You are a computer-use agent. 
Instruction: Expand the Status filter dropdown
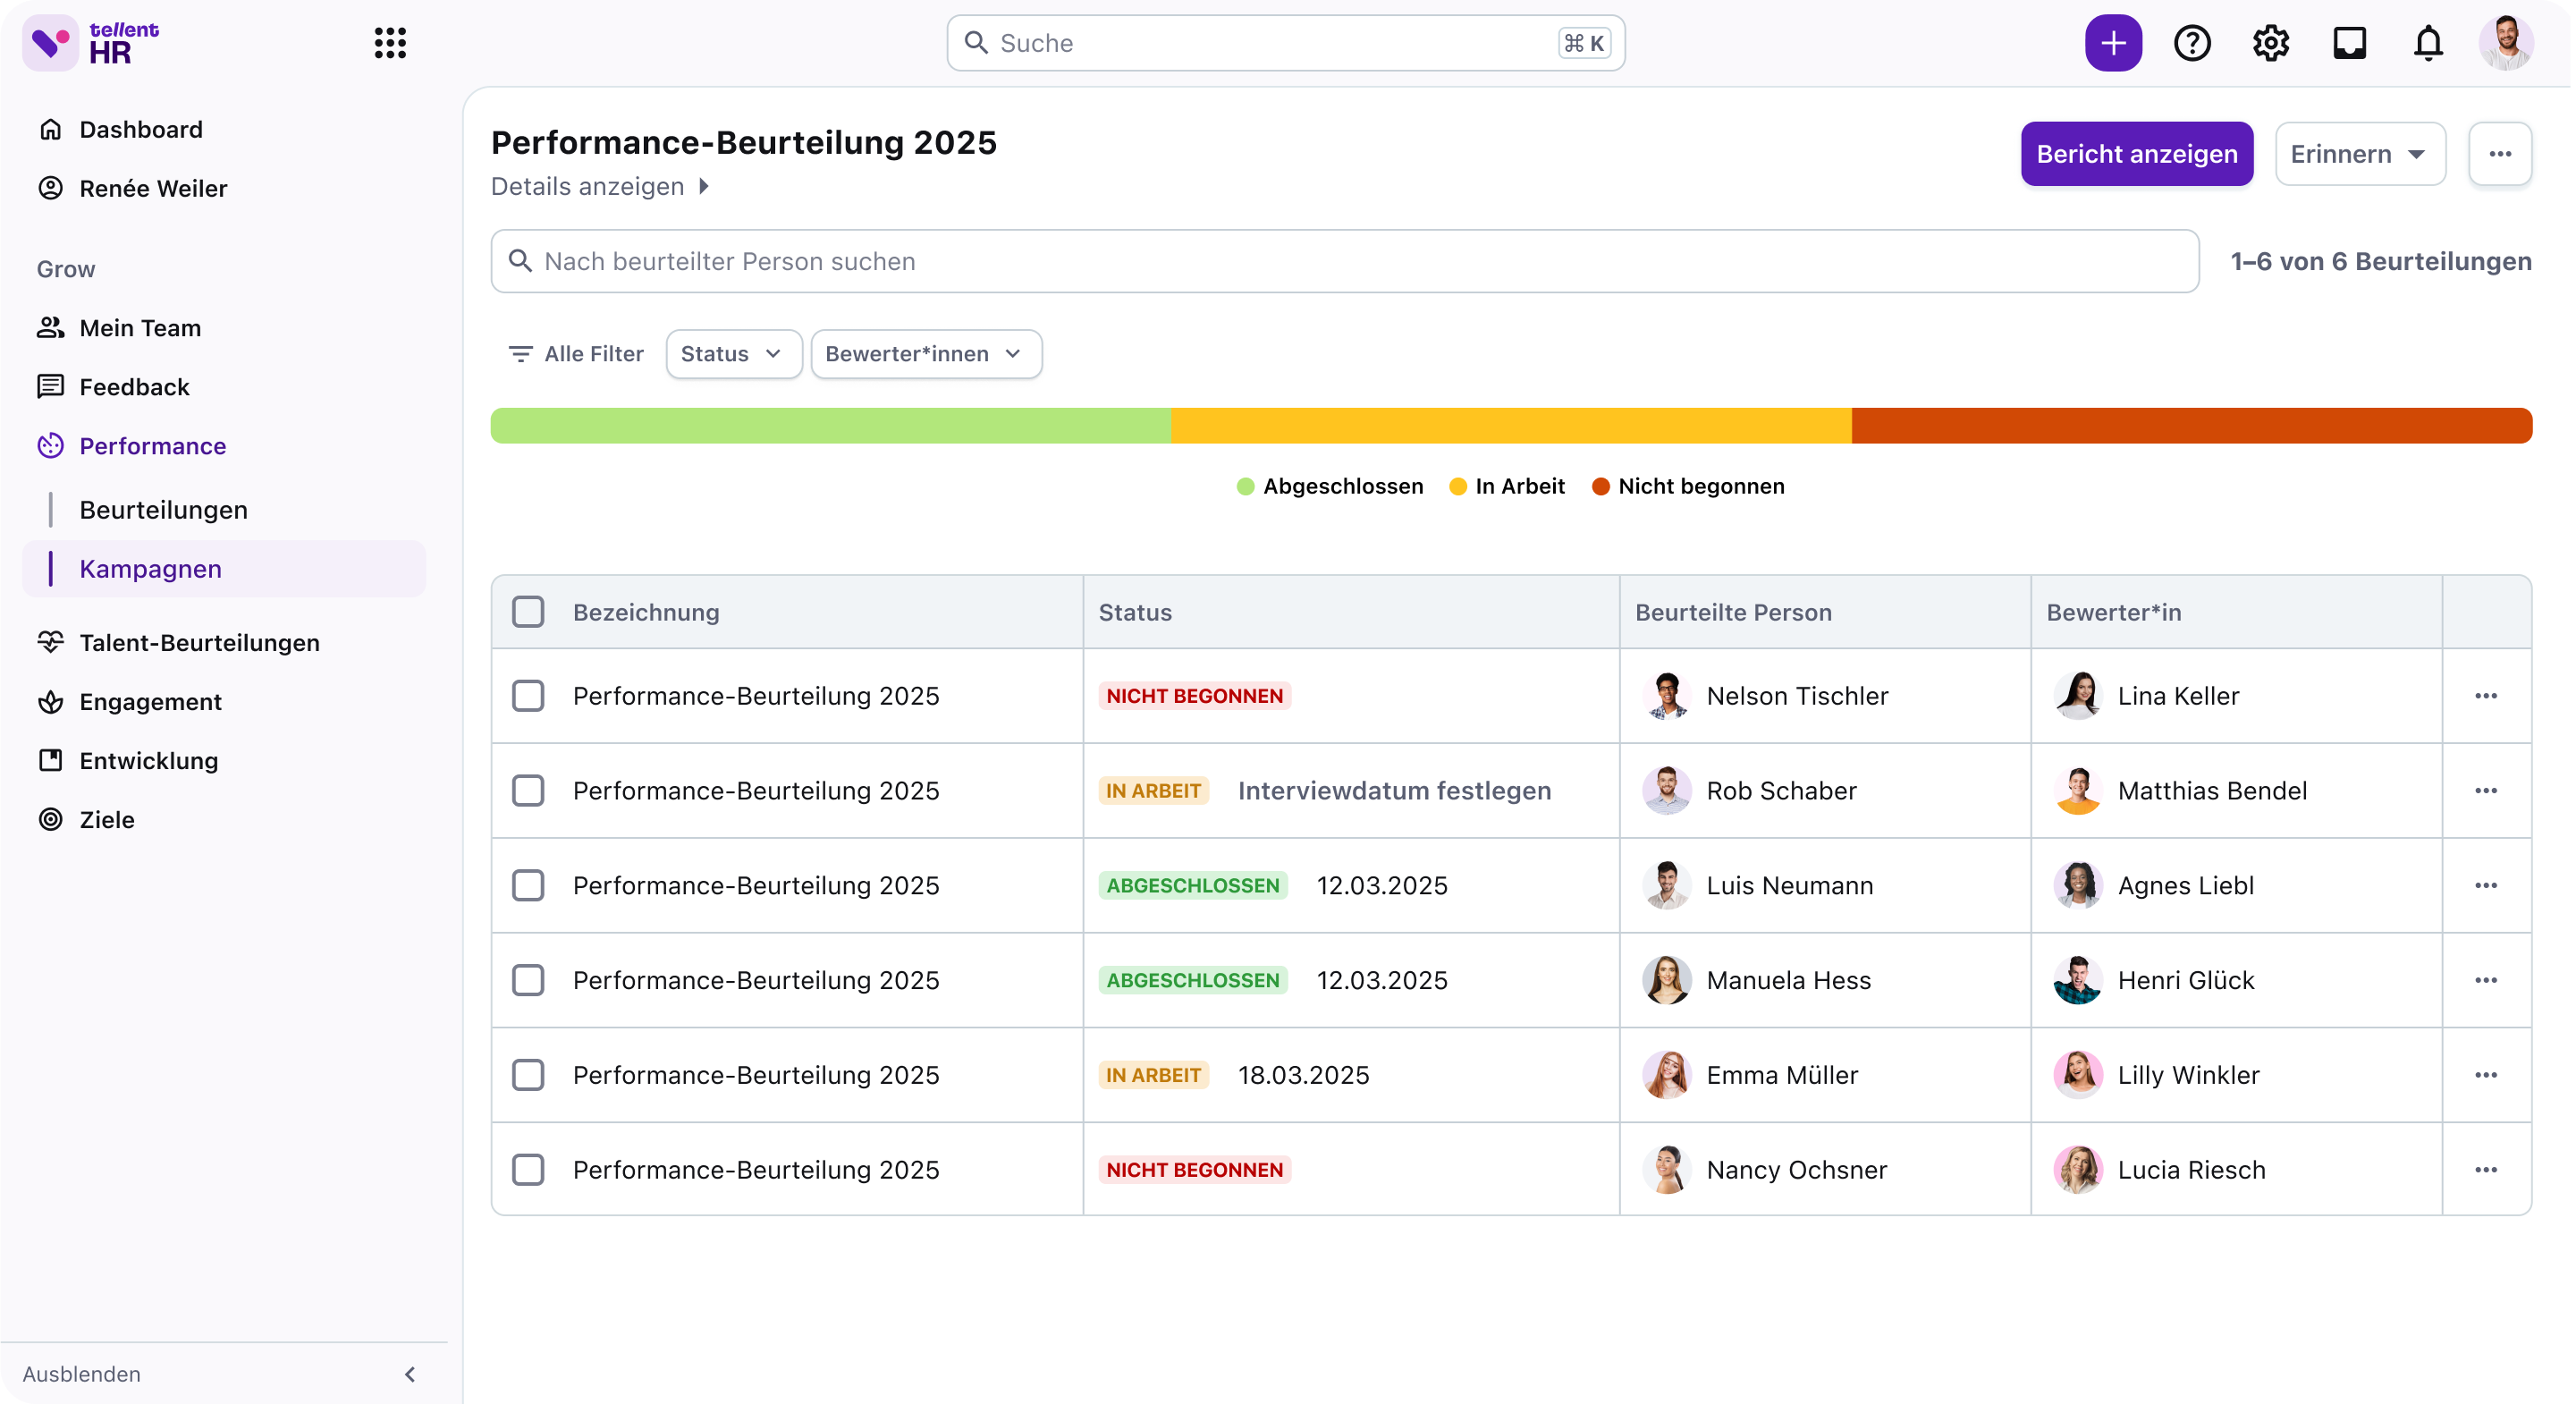pos(733,354)
